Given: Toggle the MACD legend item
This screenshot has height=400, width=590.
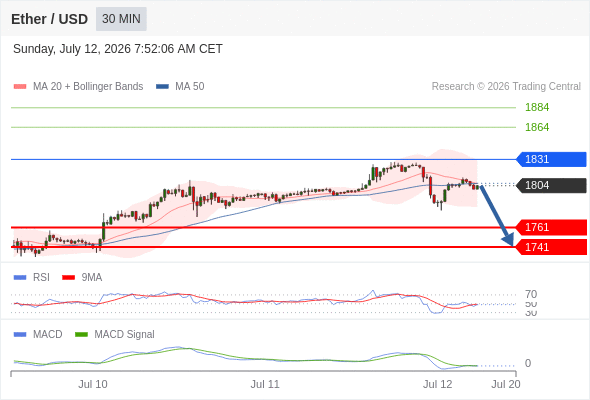Looking at the screenshot, I should pos(38,334).
